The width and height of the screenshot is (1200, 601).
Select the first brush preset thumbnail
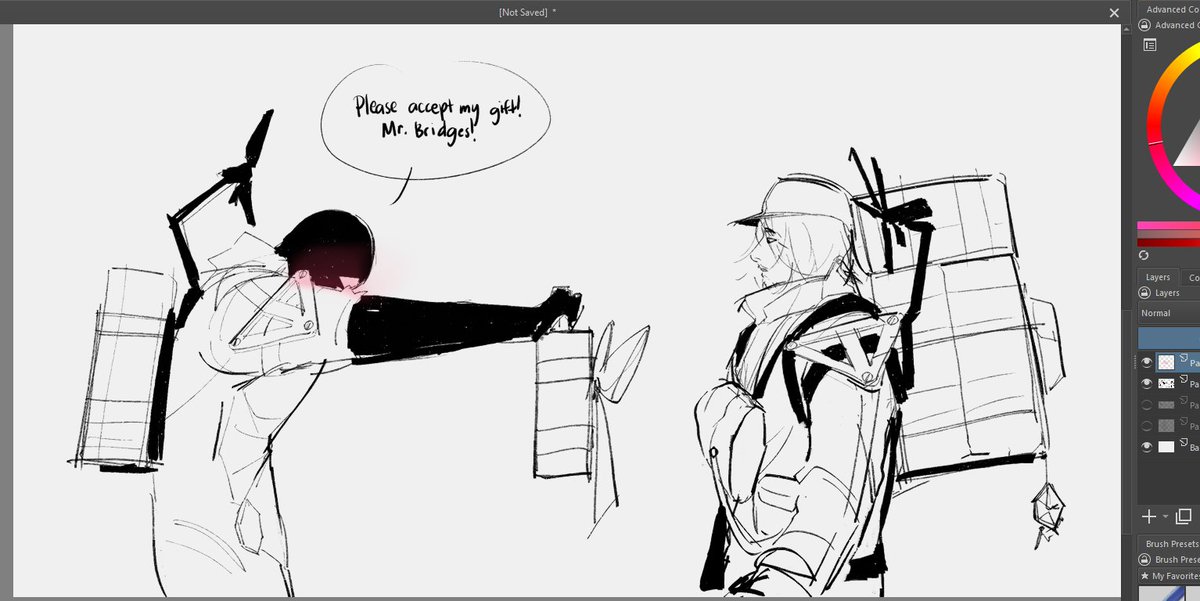click(x=1160, y=594)
